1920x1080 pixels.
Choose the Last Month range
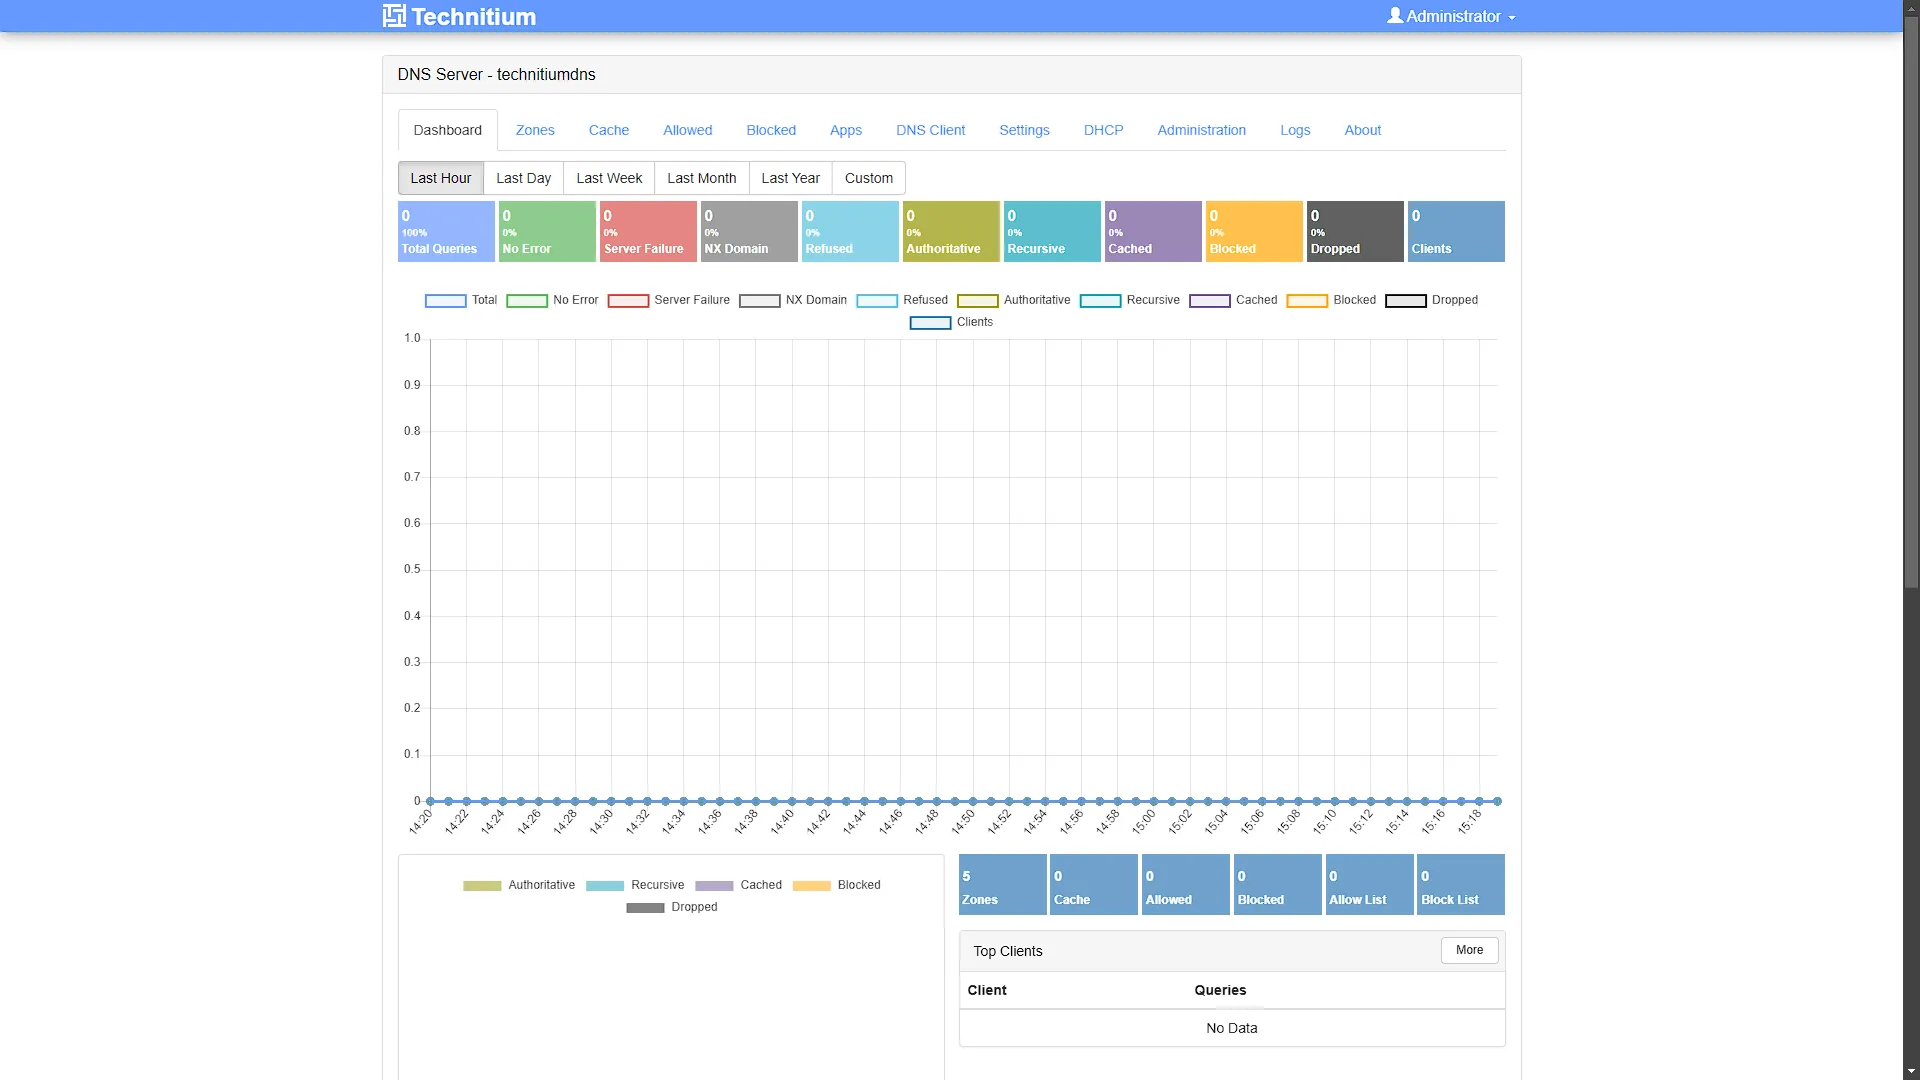click(x=702, y=178)
